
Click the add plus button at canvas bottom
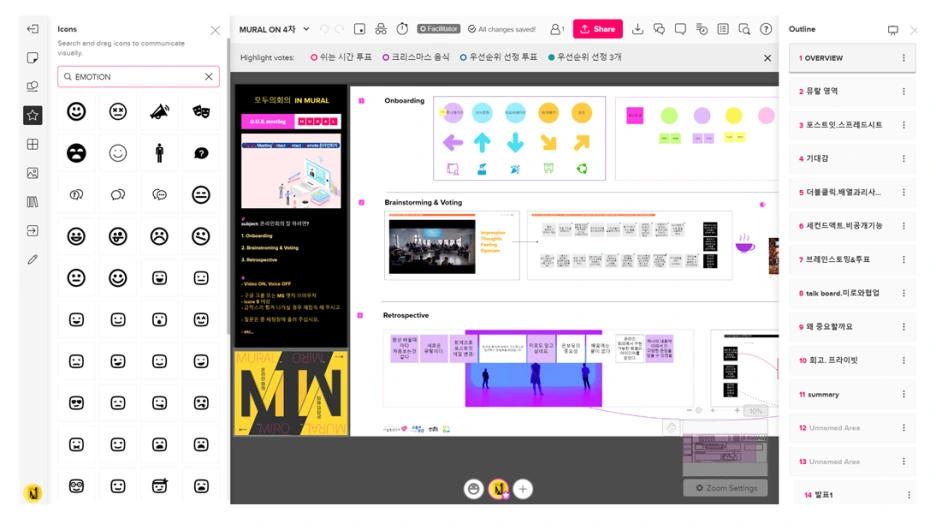click(x=523, y=489)
